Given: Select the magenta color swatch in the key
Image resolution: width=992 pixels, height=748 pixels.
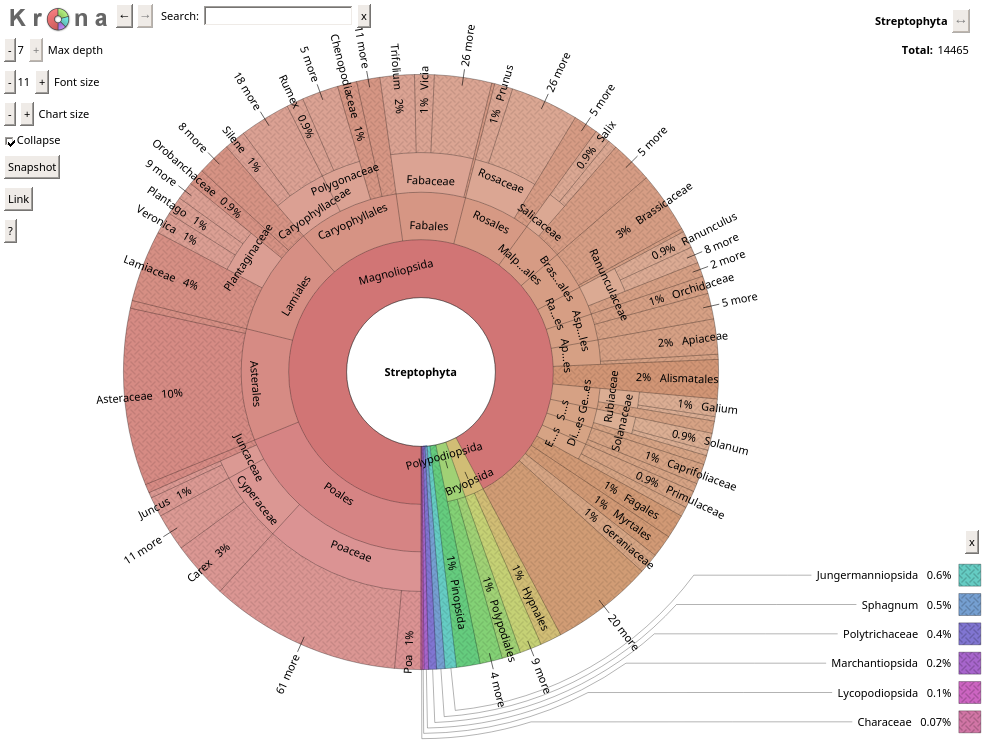Looking at the screenshot, I should [x=969, y=692].
